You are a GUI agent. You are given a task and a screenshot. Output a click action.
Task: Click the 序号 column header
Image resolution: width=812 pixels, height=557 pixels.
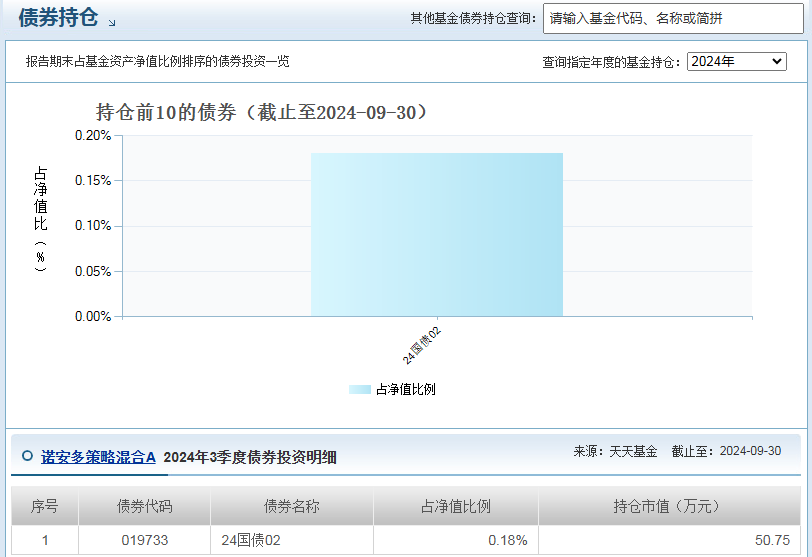tap(45, 506)
